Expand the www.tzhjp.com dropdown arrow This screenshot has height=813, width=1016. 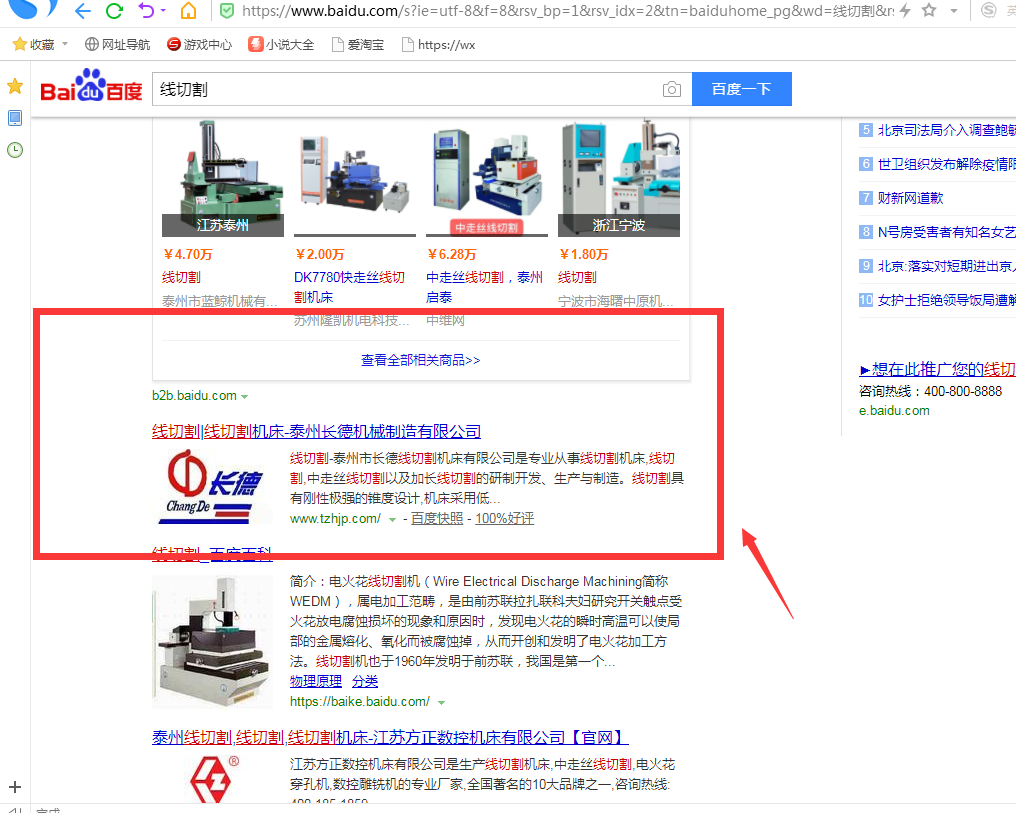coord(392,520)
